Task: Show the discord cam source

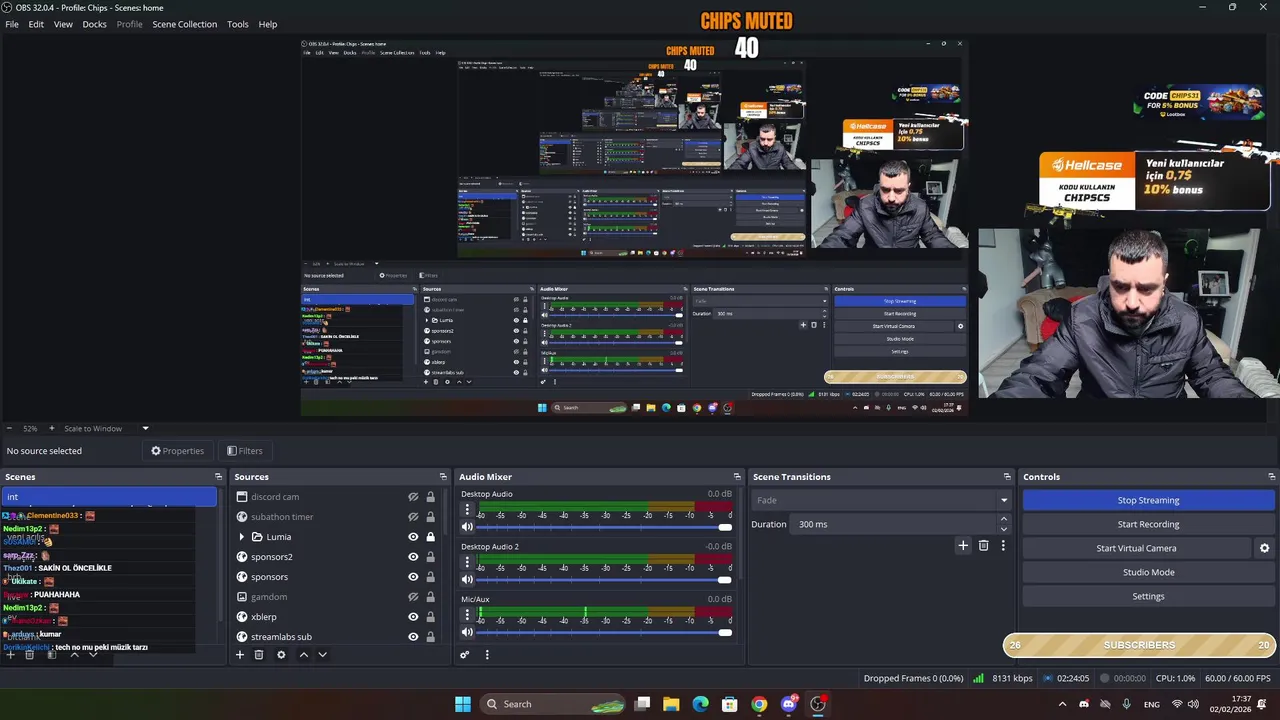Action: (413, 497)
